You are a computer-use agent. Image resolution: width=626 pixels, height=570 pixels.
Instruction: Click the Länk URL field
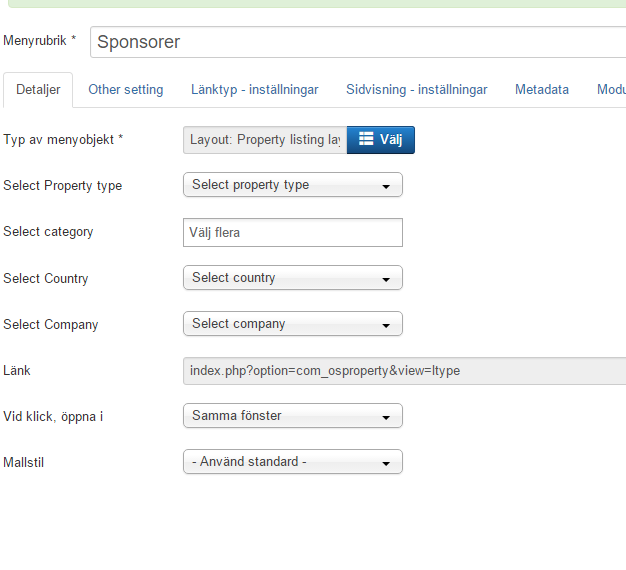point(404,371)
